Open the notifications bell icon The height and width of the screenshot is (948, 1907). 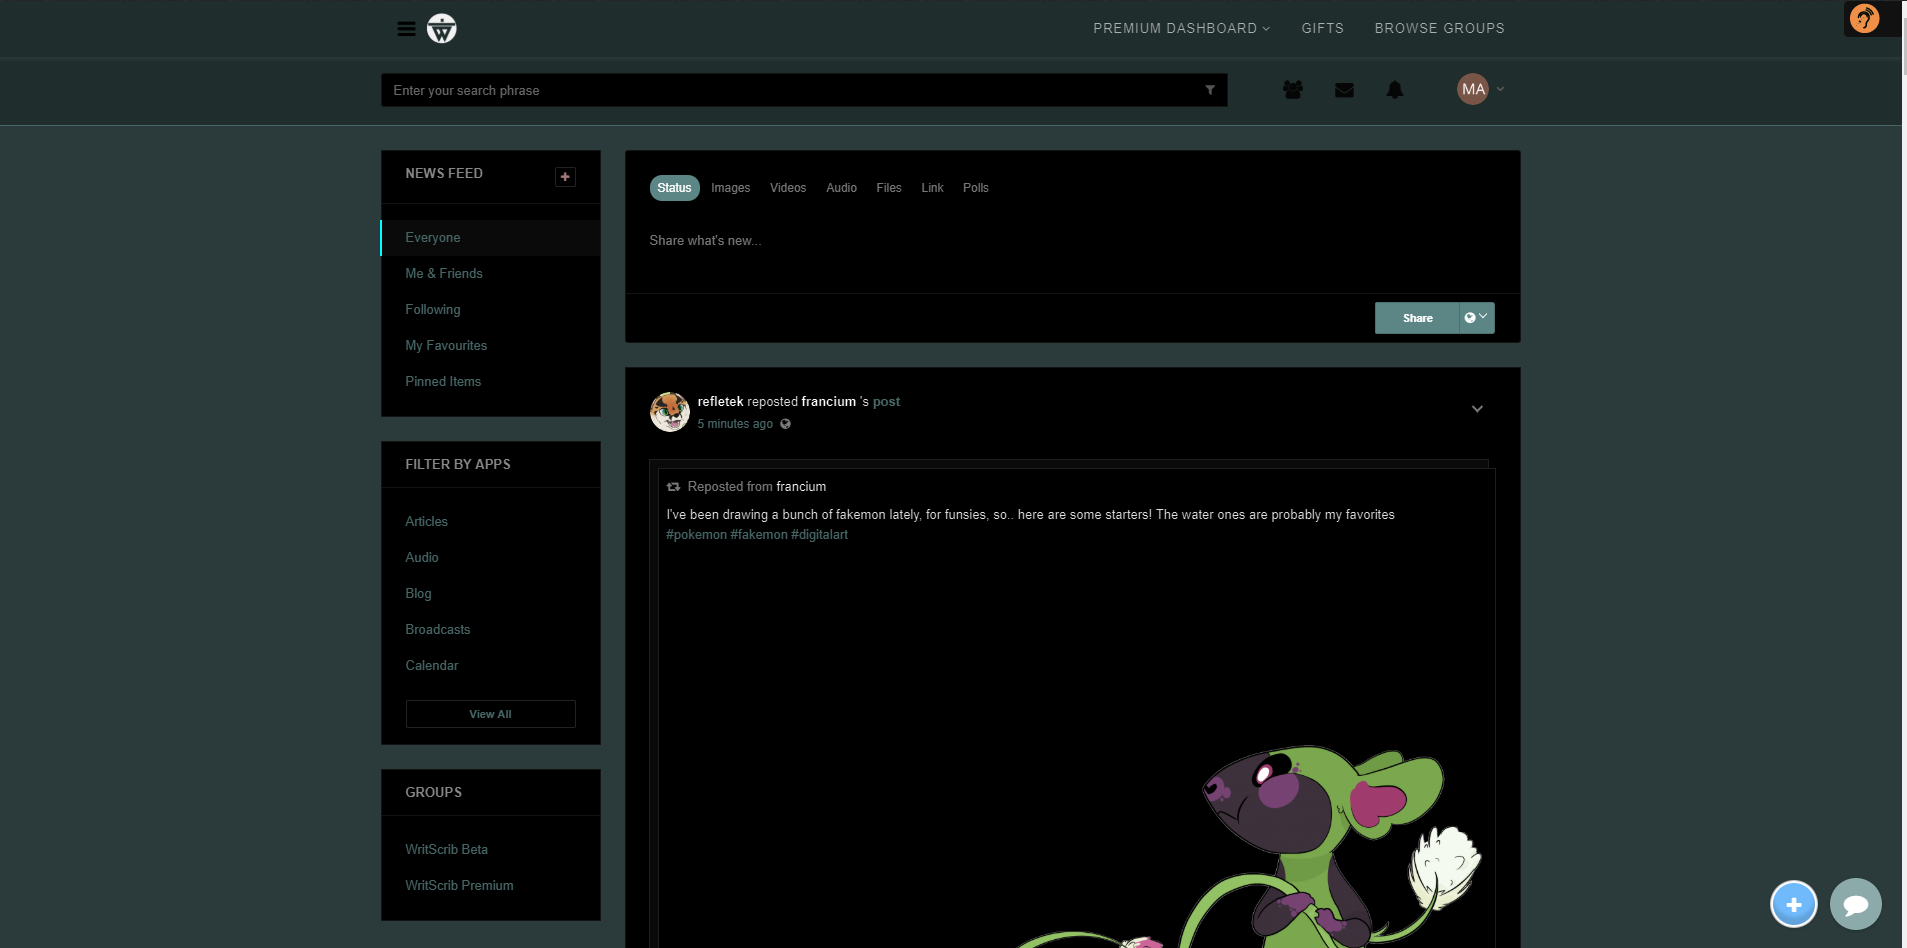click(x=1395, y=90)
